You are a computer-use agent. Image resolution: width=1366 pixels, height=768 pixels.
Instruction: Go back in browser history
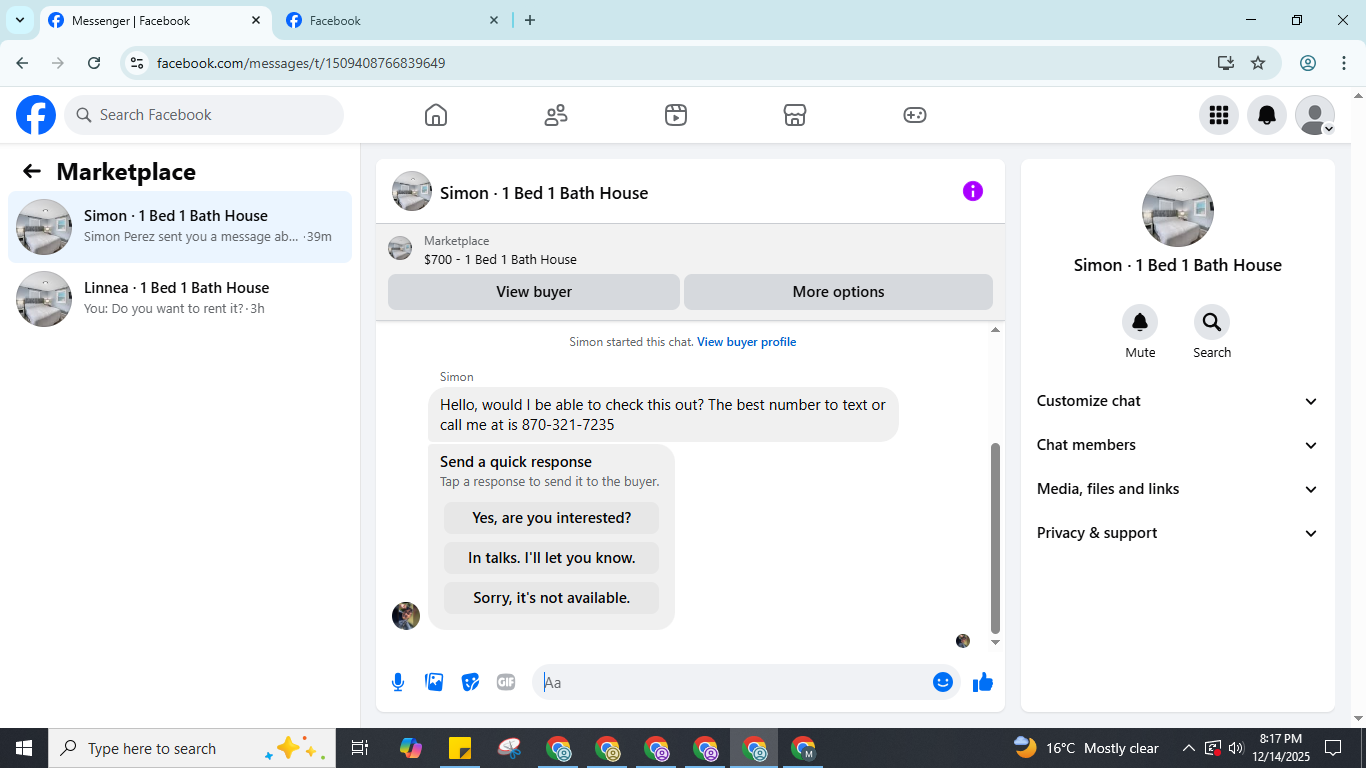[22, 63]
